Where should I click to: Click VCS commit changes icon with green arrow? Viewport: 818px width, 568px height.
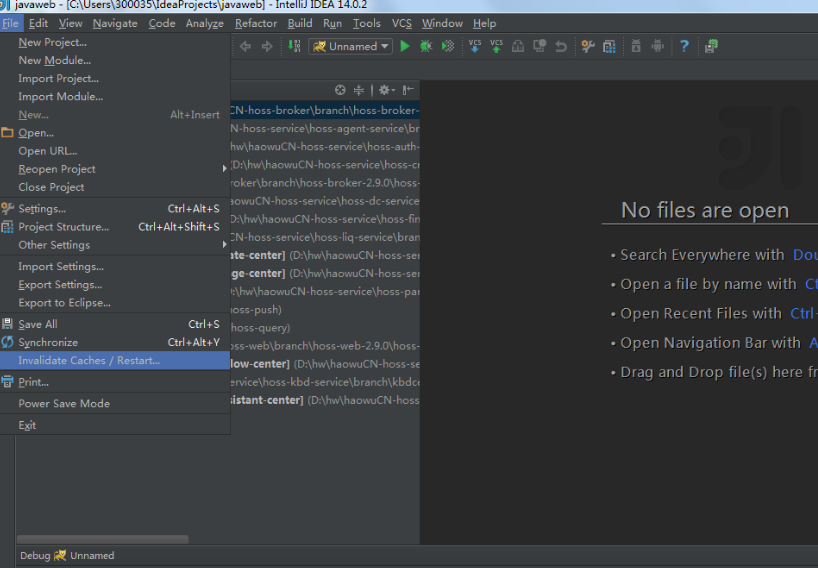click(496, 46)
